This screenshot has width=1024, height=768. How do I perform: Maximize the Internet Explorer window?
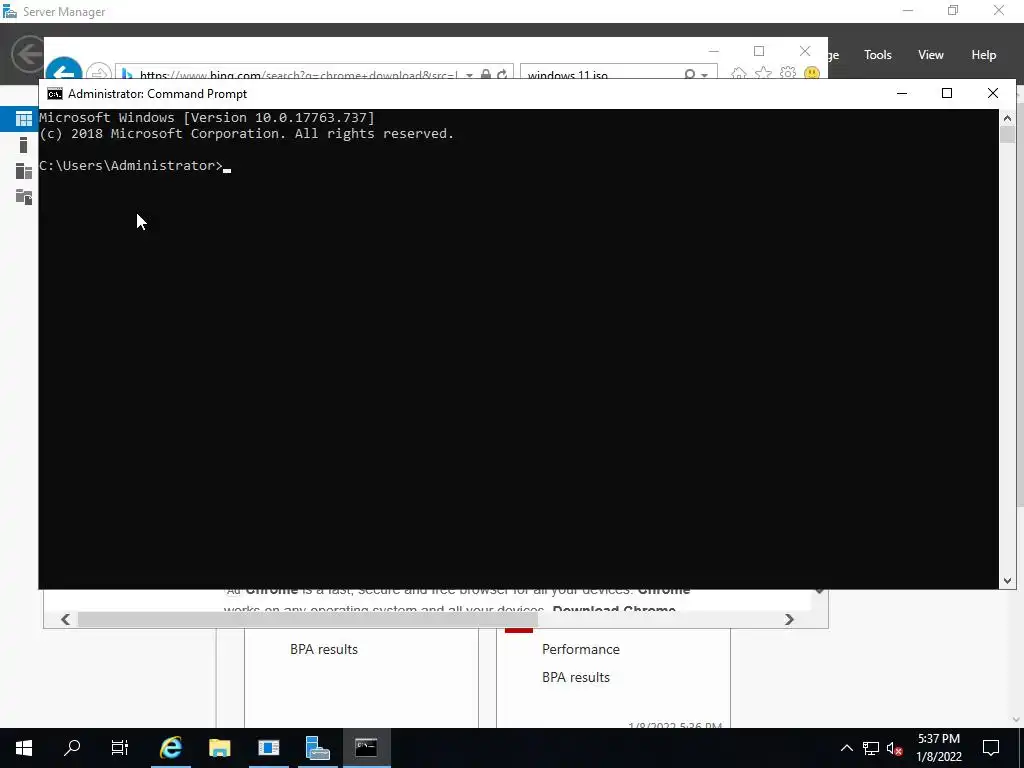[759, 51]
